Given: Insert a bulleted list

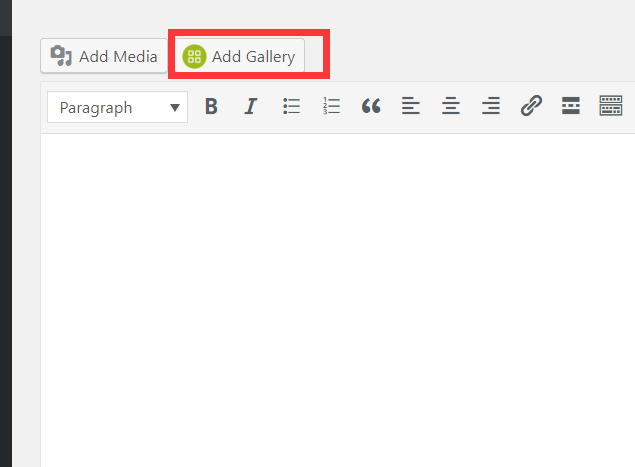Looking at the screenshot, I should pos(292,107).
